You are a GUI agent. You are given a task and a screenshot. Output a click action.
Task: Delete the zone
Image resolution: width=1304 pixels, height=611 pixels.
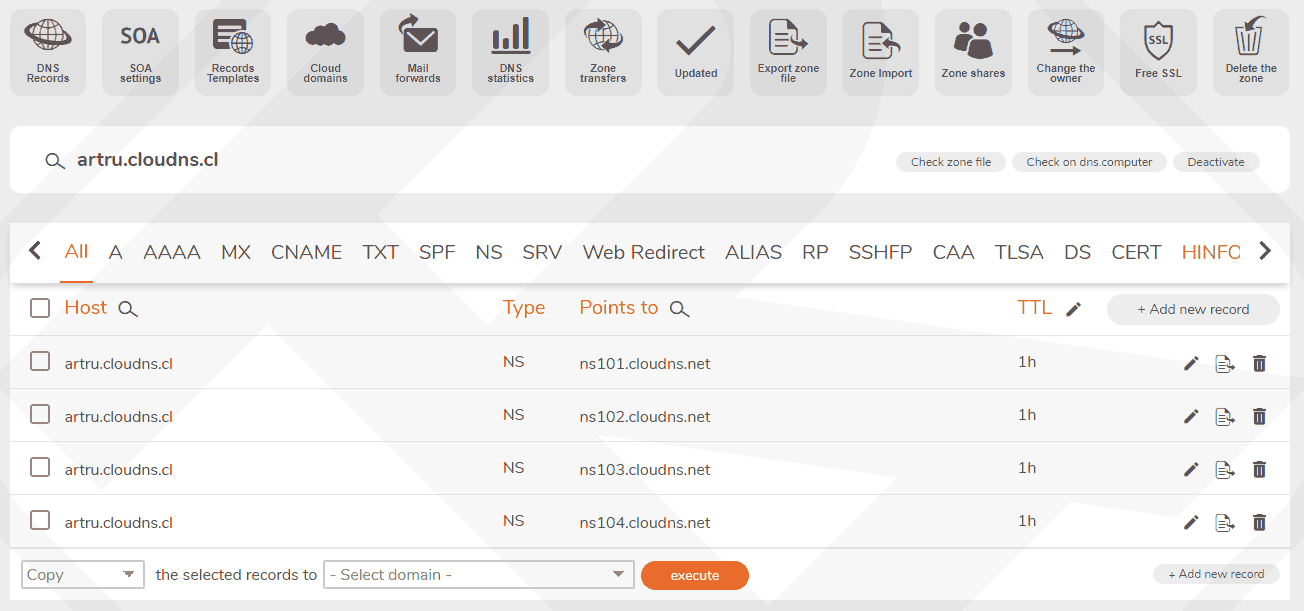(x=1251, y=52)
